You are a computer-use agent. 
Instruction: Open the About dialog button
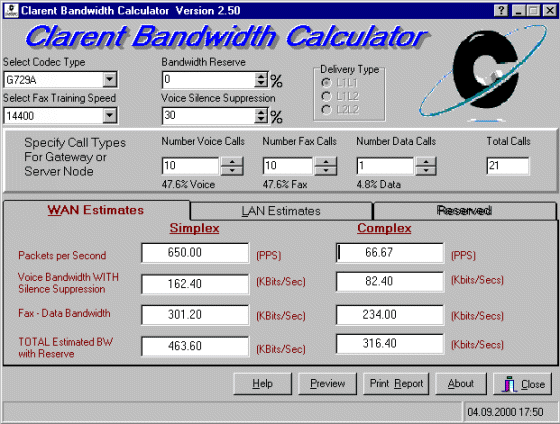[461, 384]
